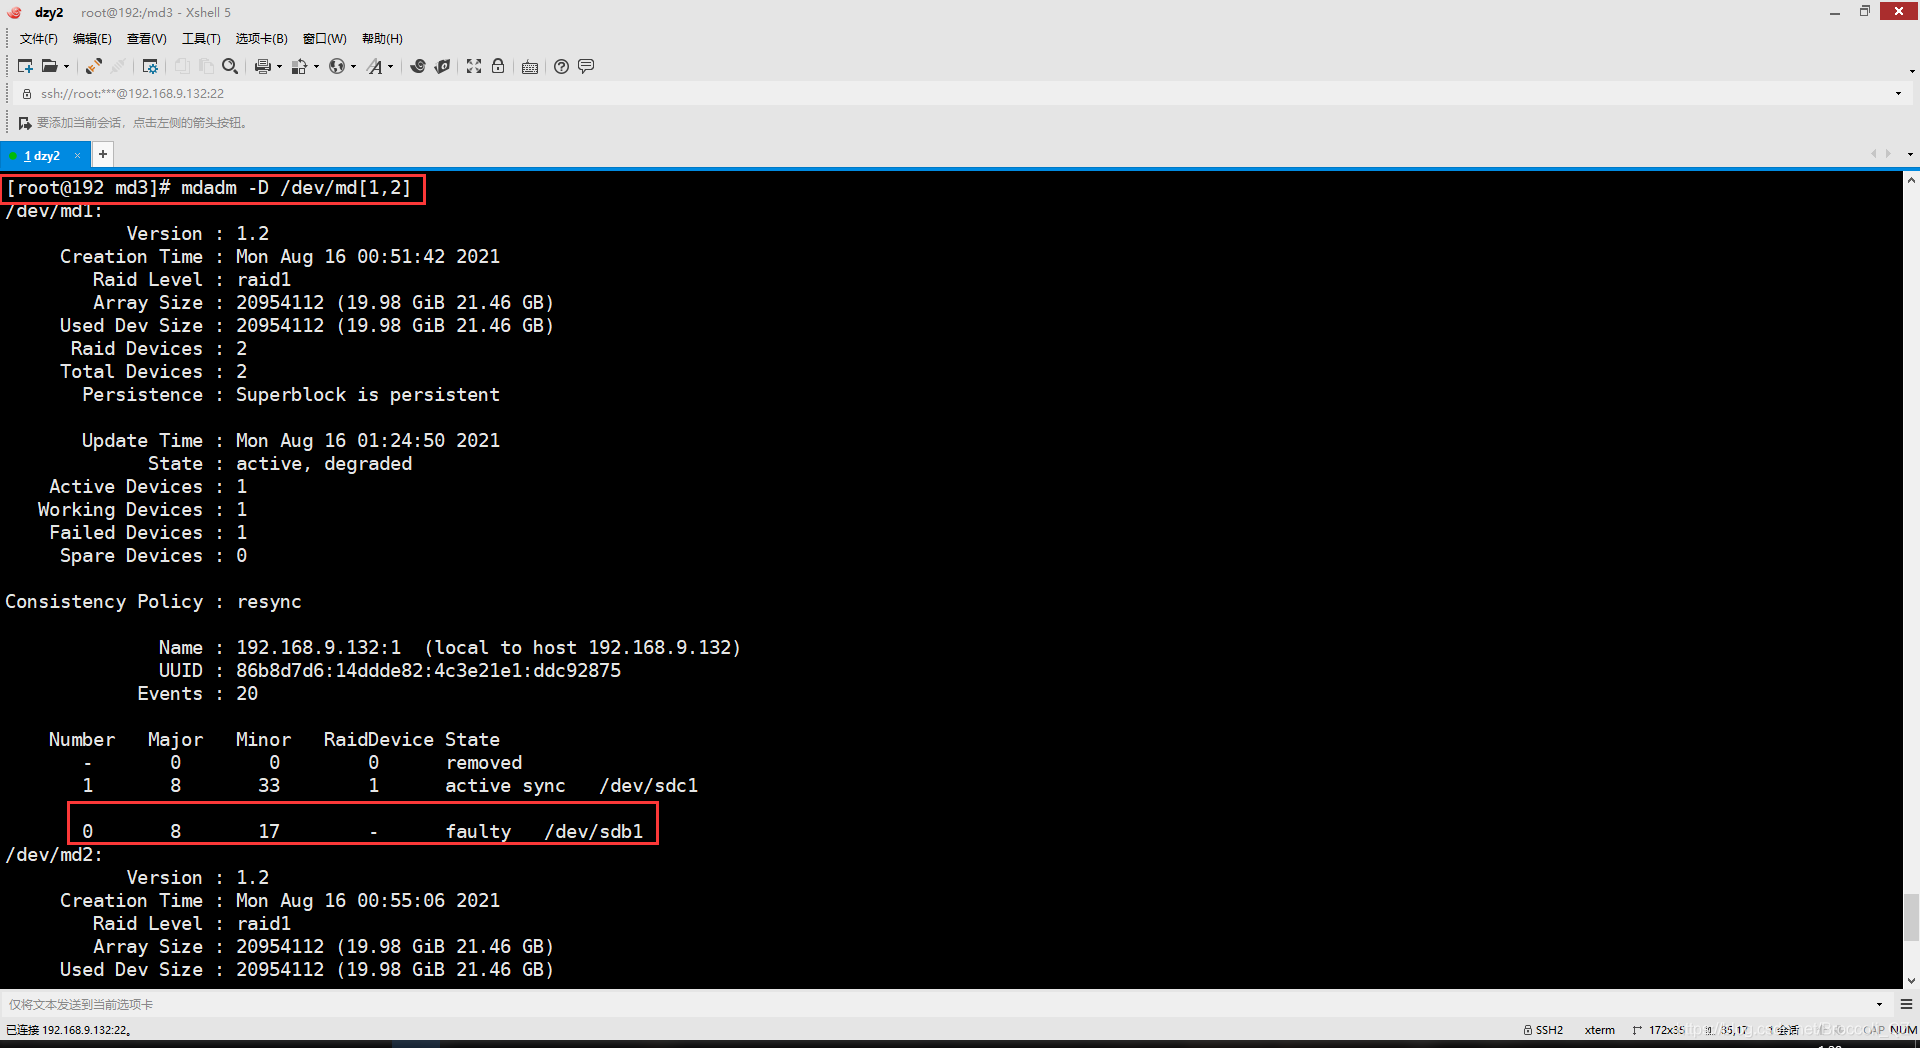This screenshot has width=1920, height=1048.
Task: Click the plus new tab button
Action: pyautogui.click(x=102, y=154)
